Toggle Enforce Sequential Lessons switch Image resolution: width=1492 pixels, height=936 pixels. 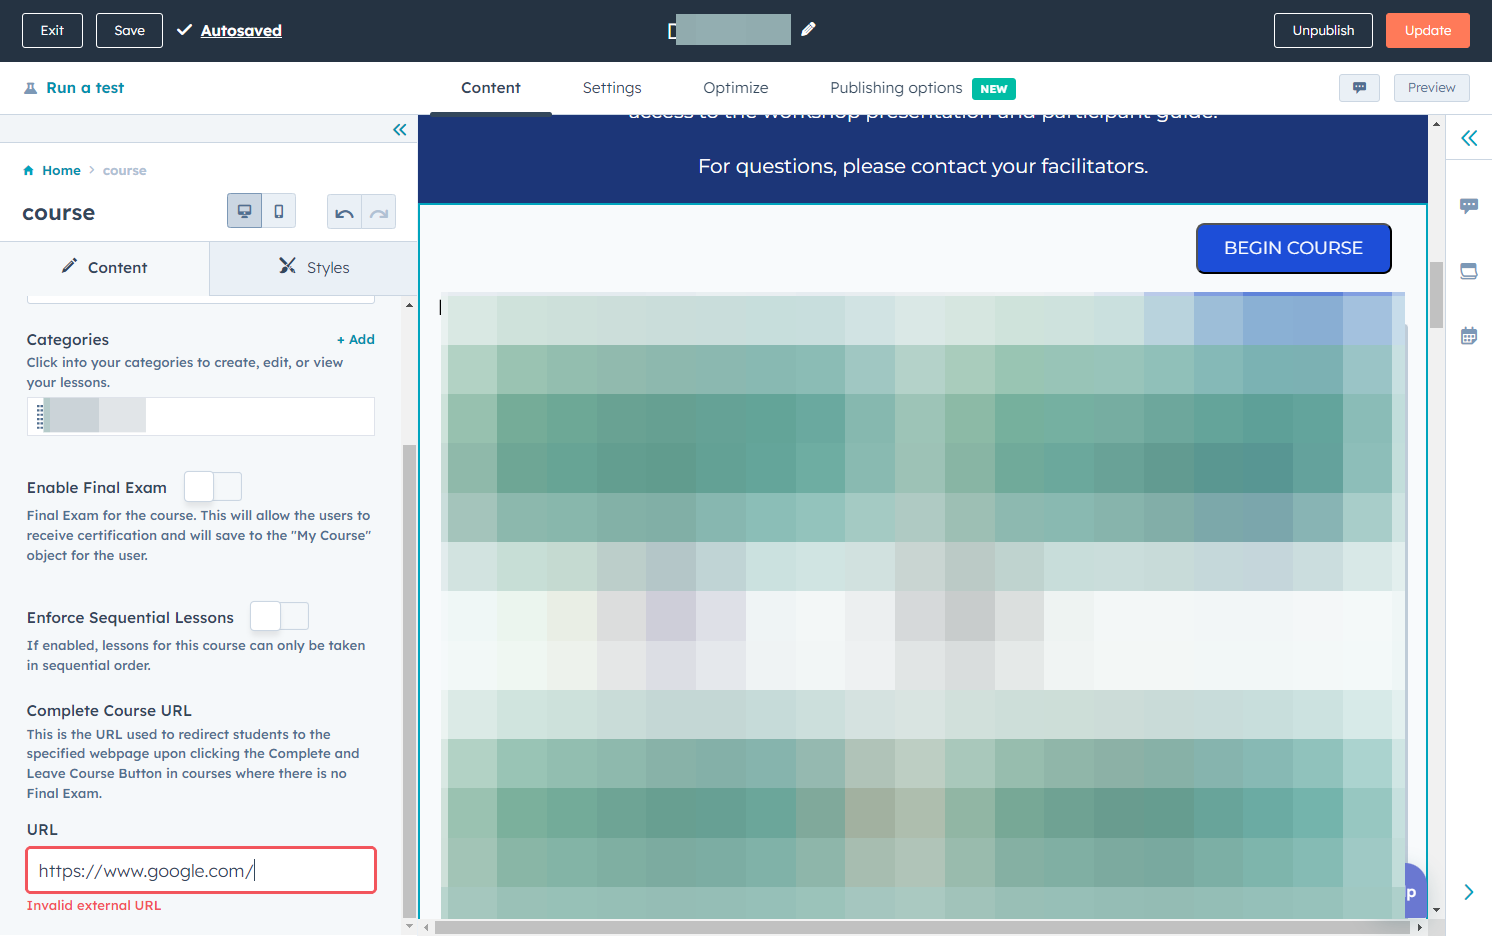click(x=280, y=616)
